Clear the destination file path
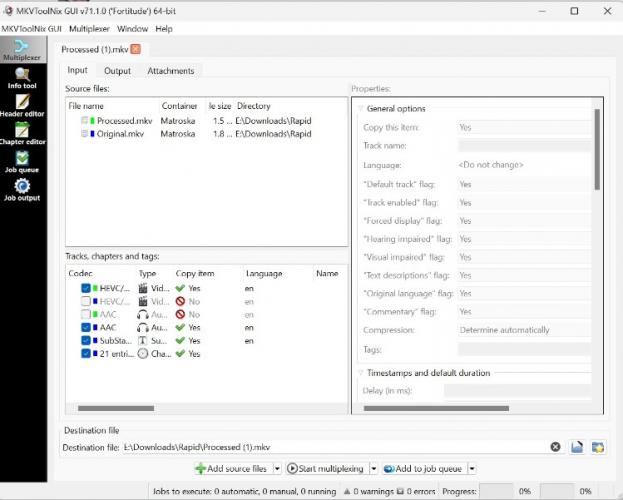 tap(555, 447)
